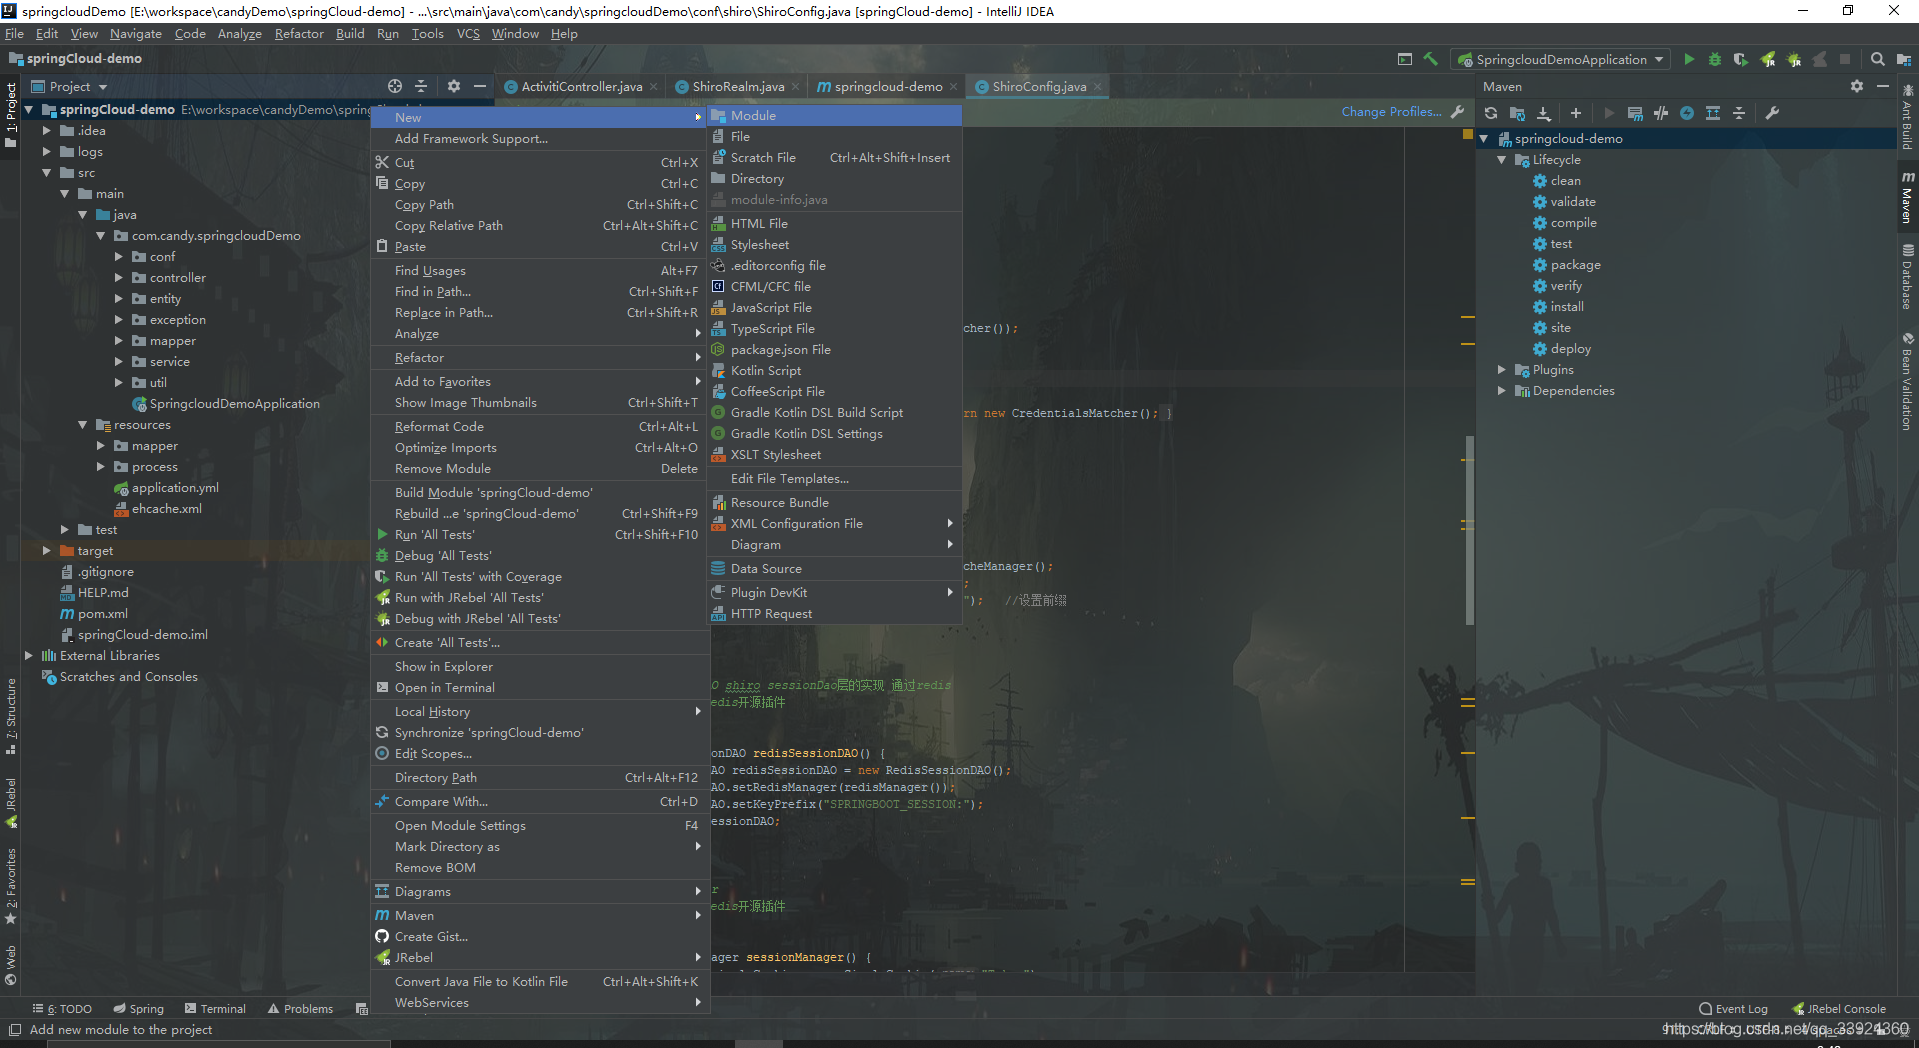The image size is (1919, 1048).
Task: Open the Spring tool window button
Action: pos(138,1009)
